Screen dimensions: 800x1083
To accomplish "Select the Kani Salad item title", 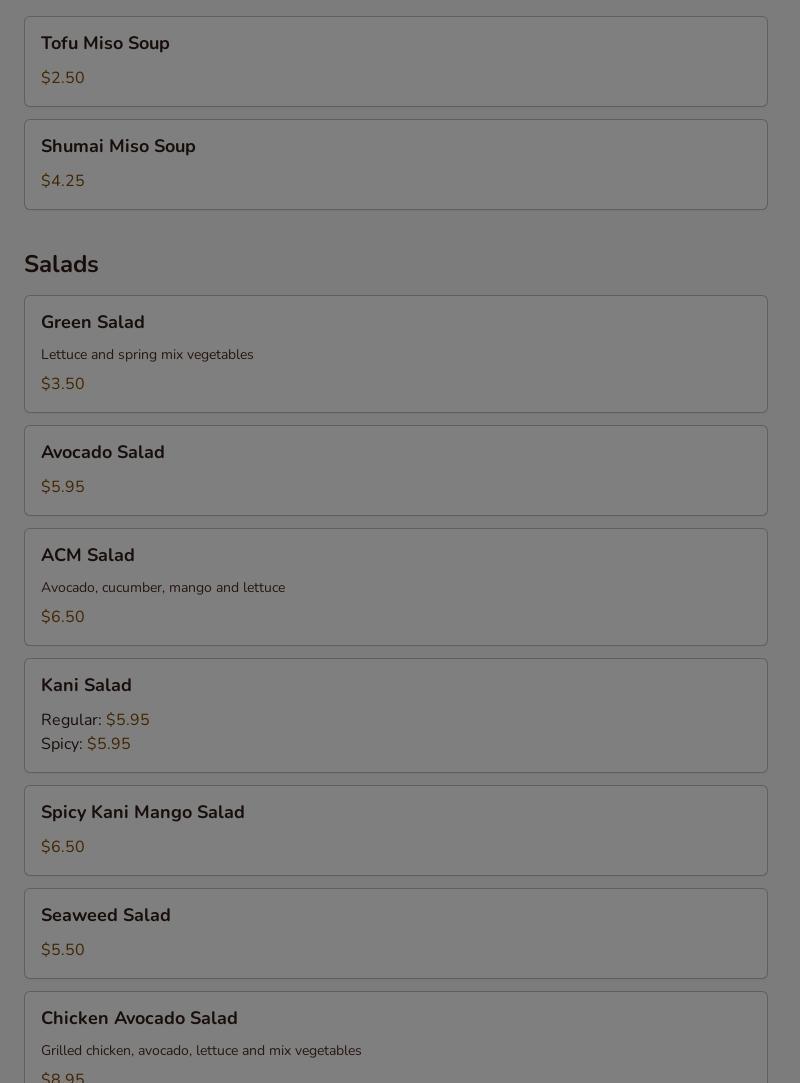I will click(x=86, y=685).
